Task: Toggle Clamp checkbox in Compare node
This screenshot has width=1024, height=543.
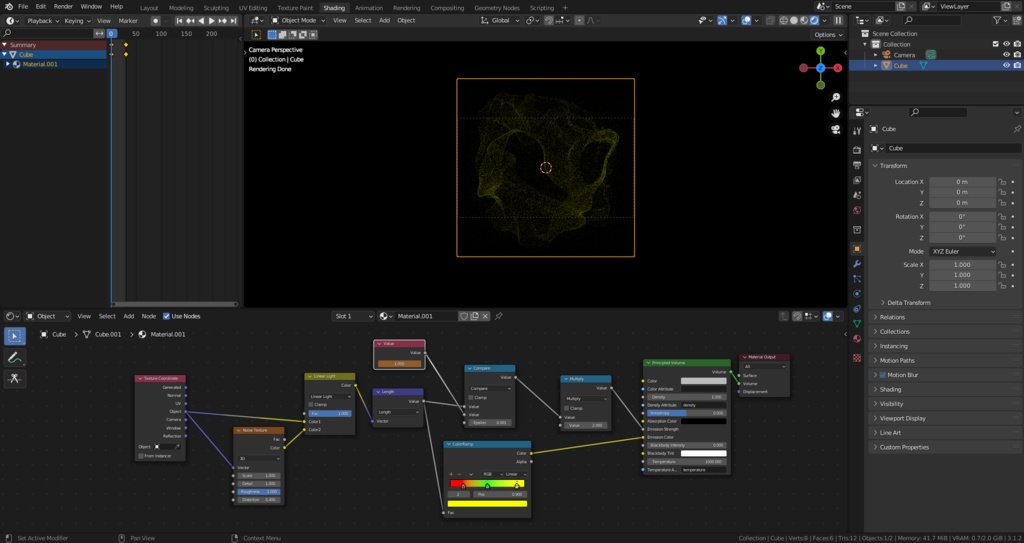Action: coord(470,397)
